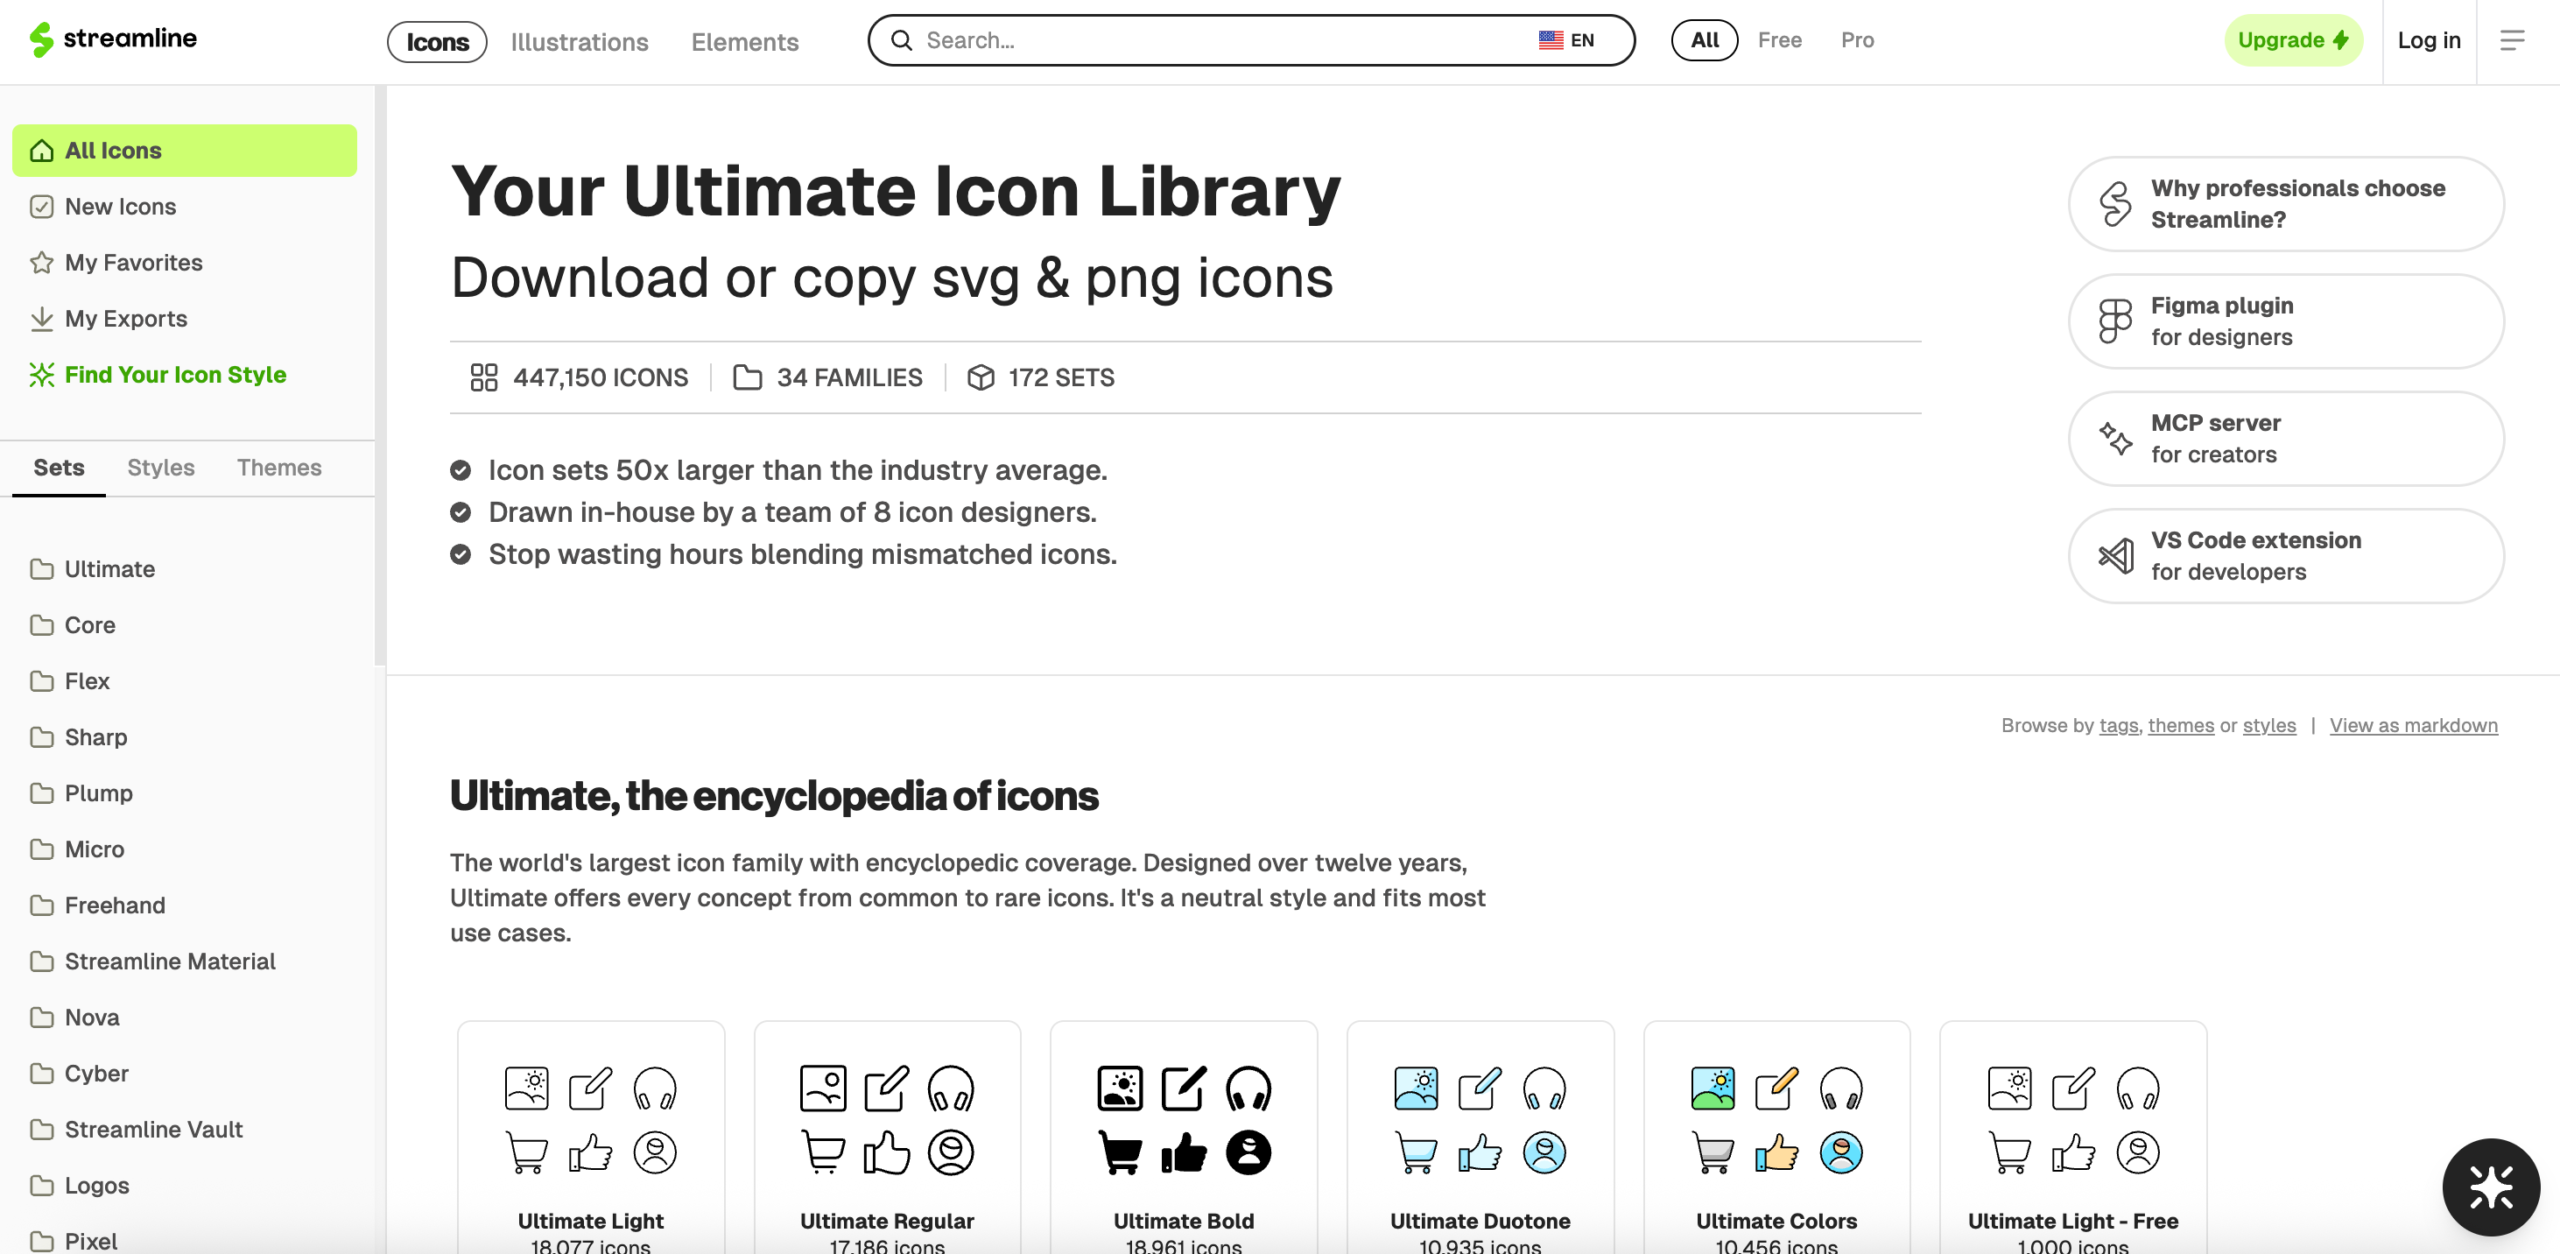Click the home icon beside All Icons
Screen dimensions: 2560x1254
point(42,150)
